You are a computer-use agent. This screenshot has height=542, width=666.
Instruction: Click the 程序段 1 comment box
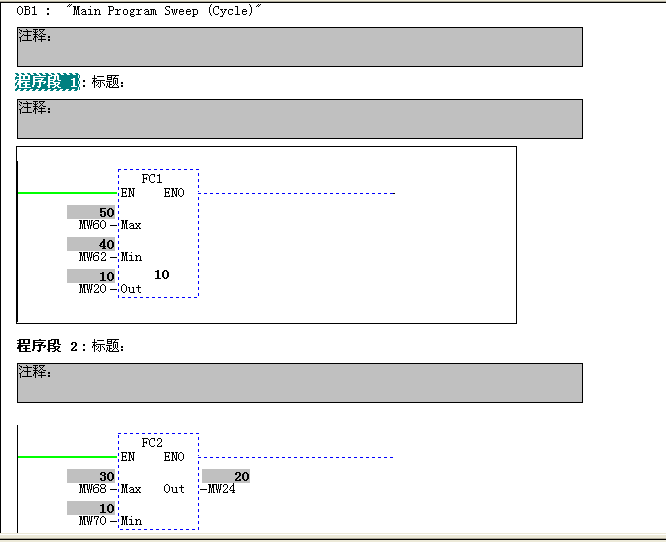tap(299, 119)
